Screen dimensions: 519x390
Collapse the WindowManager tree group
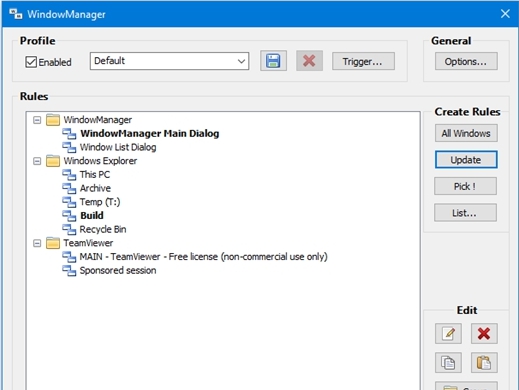(37, 120)
